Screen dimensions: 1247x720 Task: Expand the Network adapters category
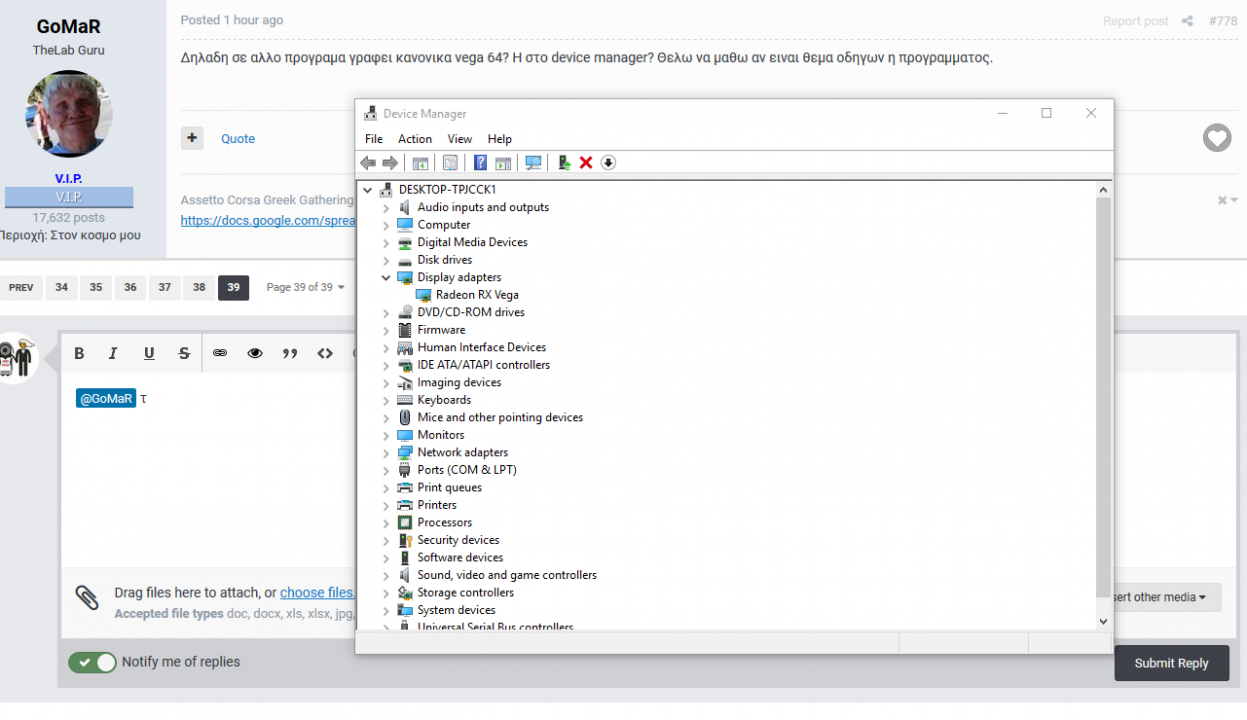tap(386, 453)
